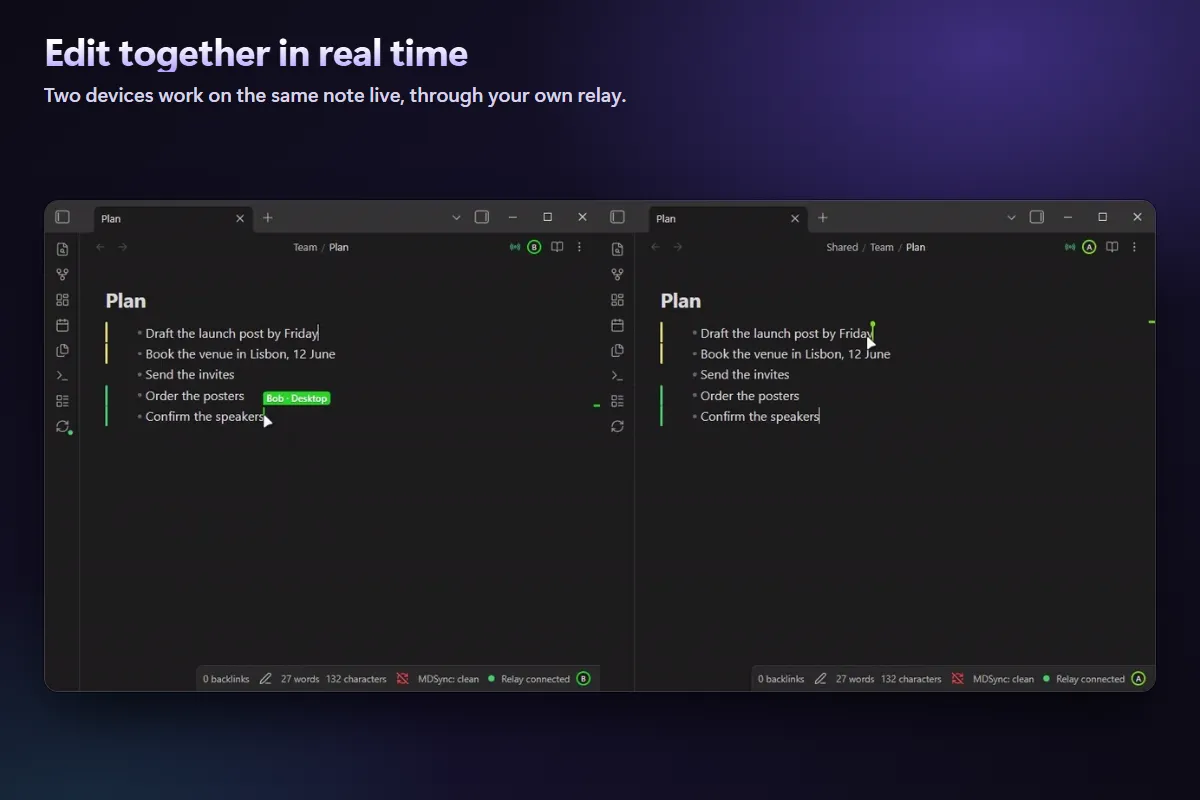Navigate back in the left window
Screen dimensions: 1200x800
pyautogui.click(x=100, y=247)
